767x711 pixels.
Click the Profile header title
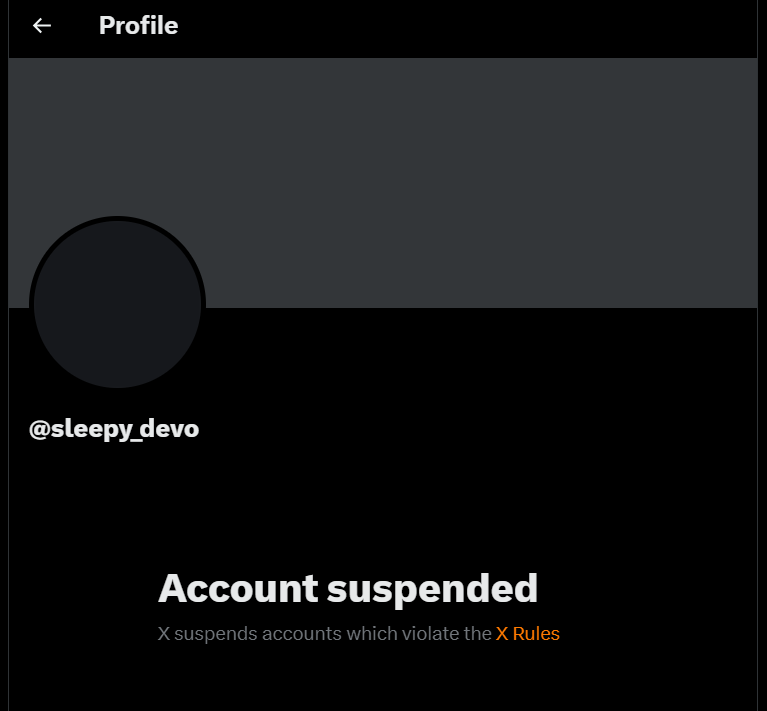(x=138, y=25)
